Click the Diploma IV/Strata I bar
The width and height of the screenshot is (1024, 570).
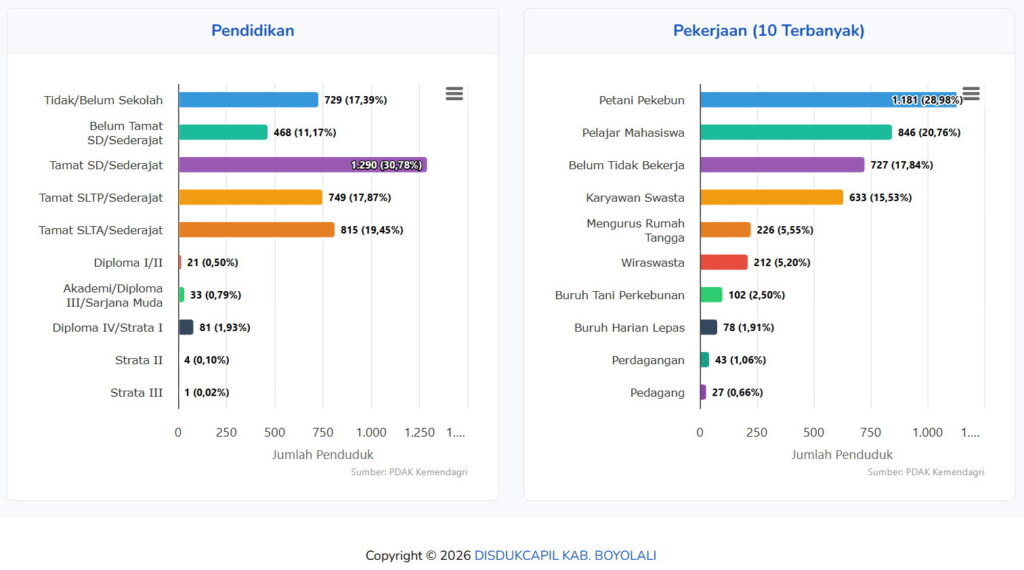[186, 327]
